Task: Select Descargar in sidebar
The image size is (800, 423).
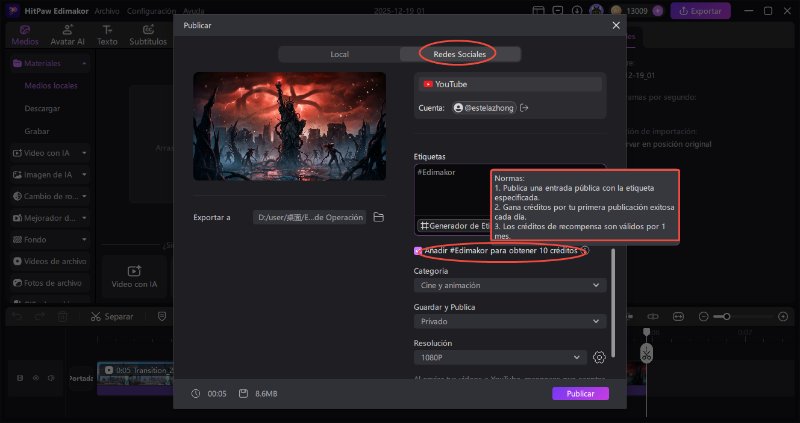Action: pos(42,109)
